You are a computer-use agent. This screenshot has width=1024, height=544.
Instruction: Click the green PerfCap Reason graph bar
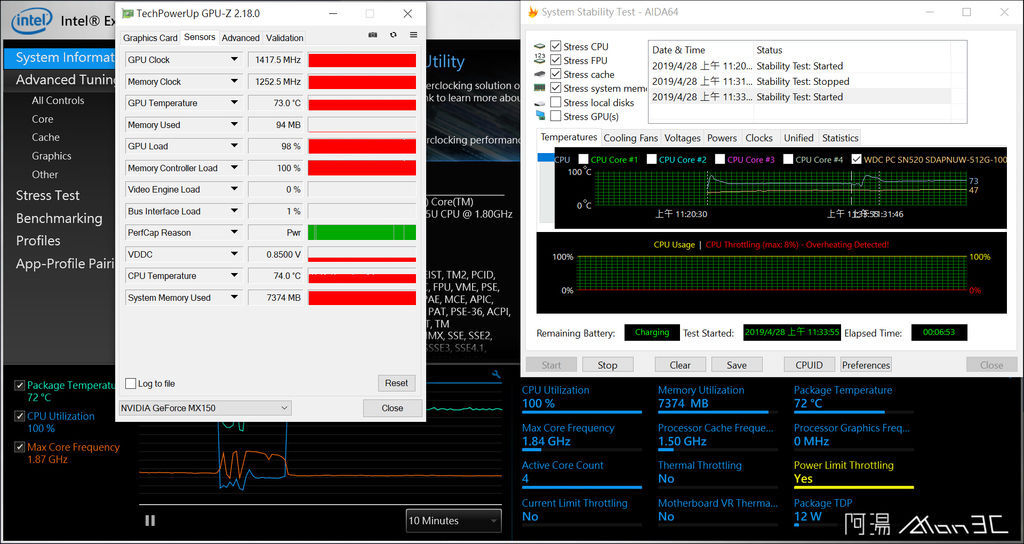(362, 232)
